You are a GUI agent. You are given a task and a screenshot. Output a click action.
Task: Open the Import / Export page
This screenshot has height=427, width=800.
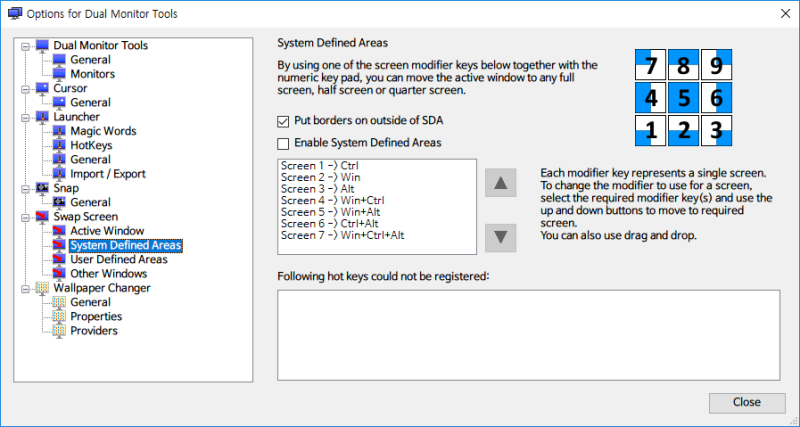(108, 174)
